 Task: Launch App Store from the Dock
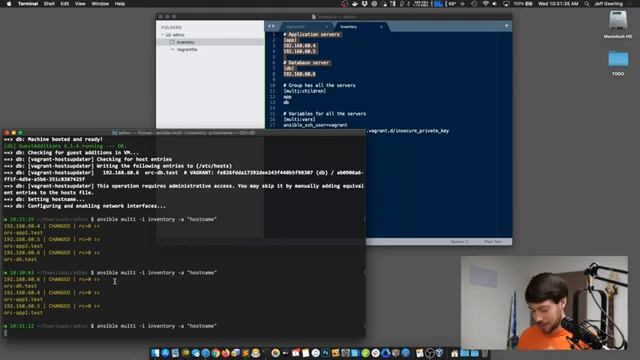[164, 353]
